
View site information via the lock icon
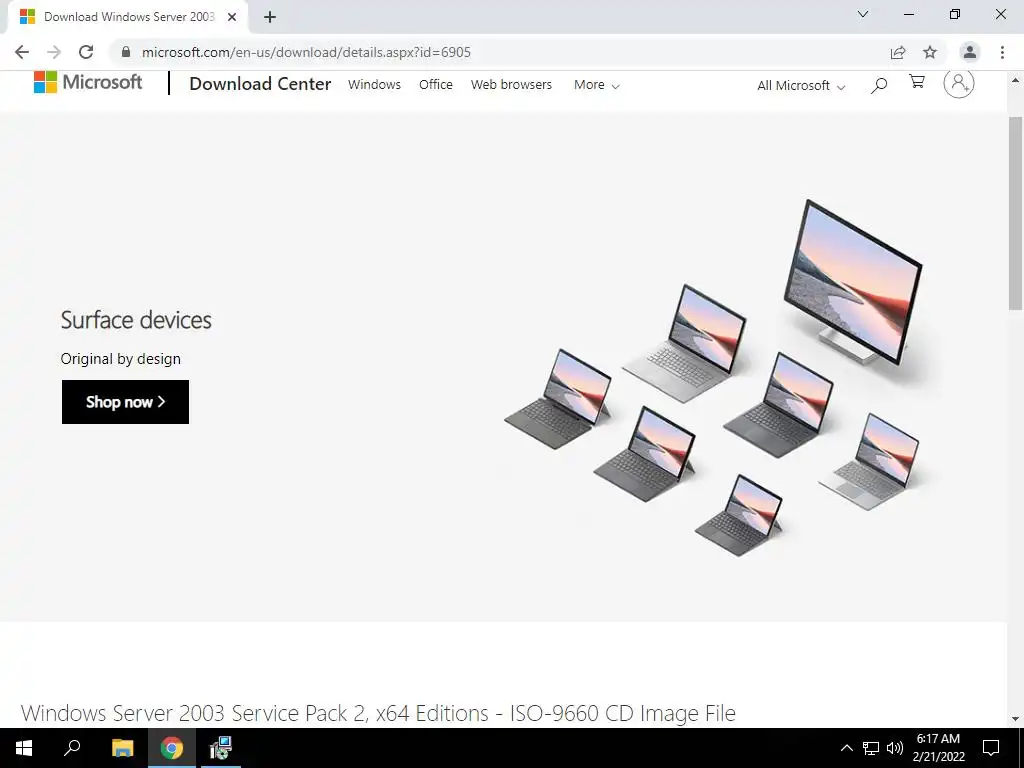pyautogui.click(x=126, y=52)
